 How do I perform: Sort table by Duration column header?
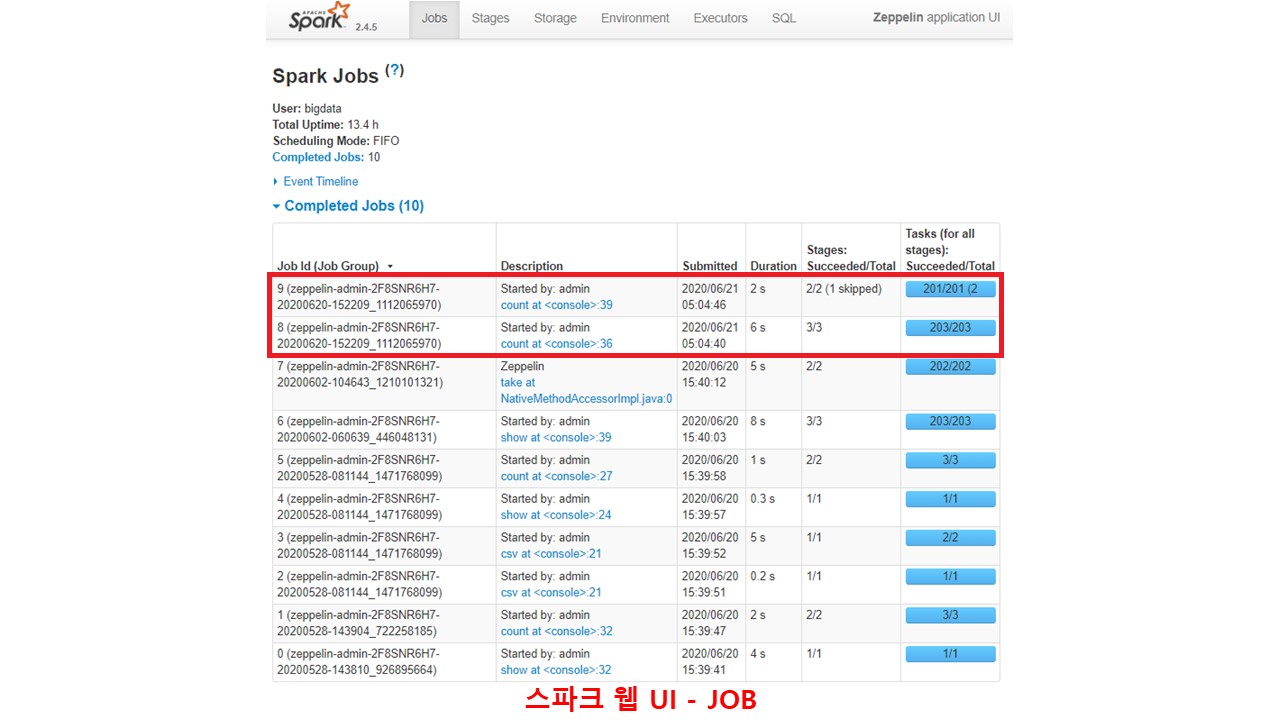(x=773, y=266)
